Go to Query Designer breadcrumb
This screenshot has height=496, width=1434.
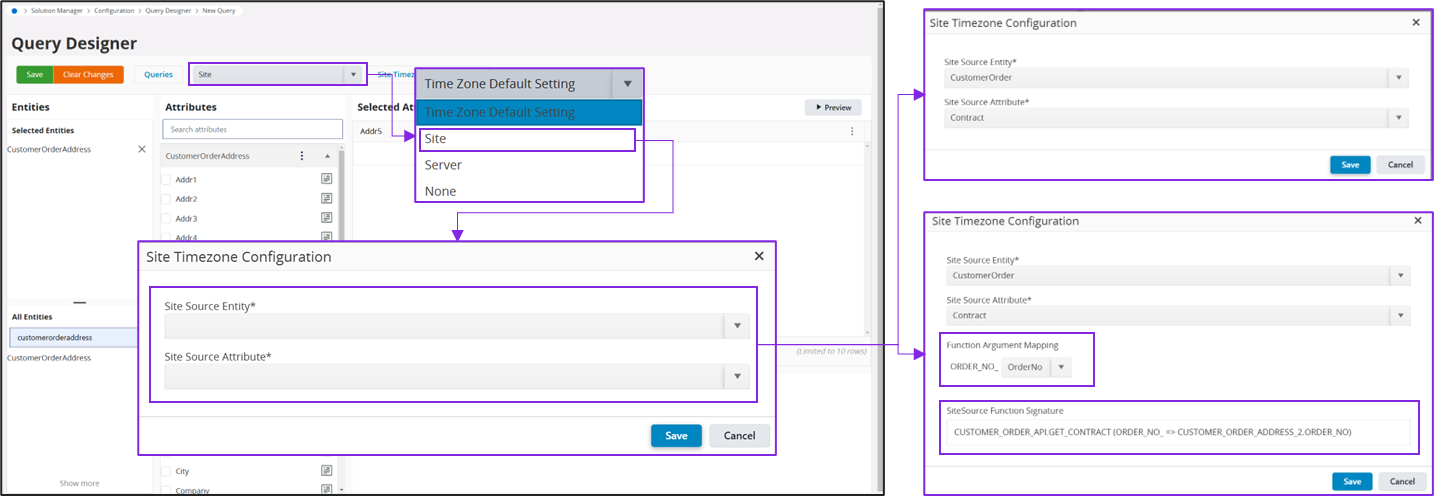pyautogui.click(x=168, y=9)
